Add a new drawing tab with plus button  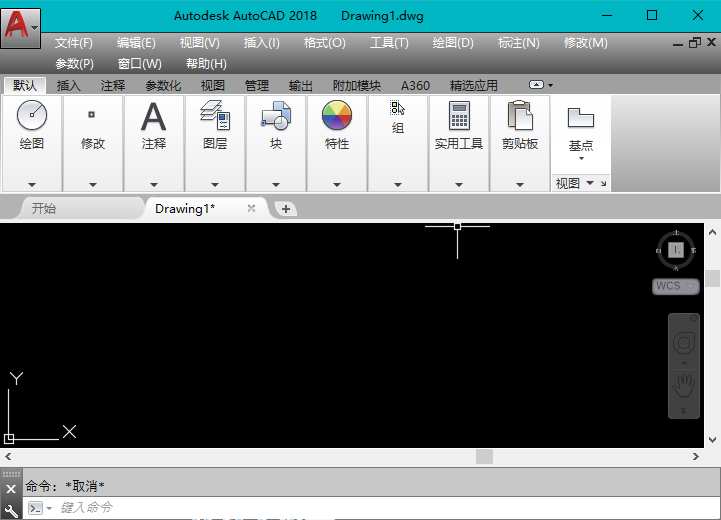[x=286, y=209]
